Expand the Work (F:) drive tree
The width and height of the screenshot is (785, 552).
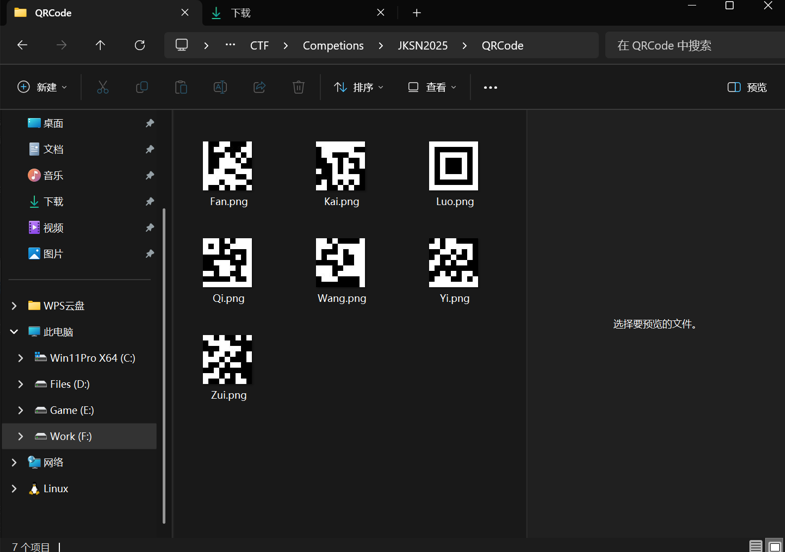pos(20,436)
